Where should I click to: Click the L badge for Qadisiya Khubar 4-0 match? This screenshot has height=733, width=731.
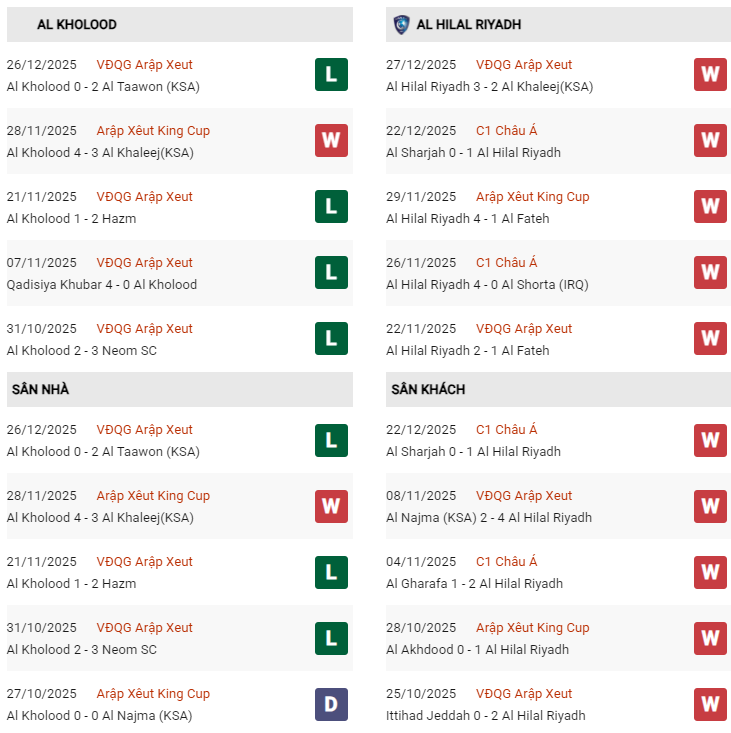click(x=331, y=272)
